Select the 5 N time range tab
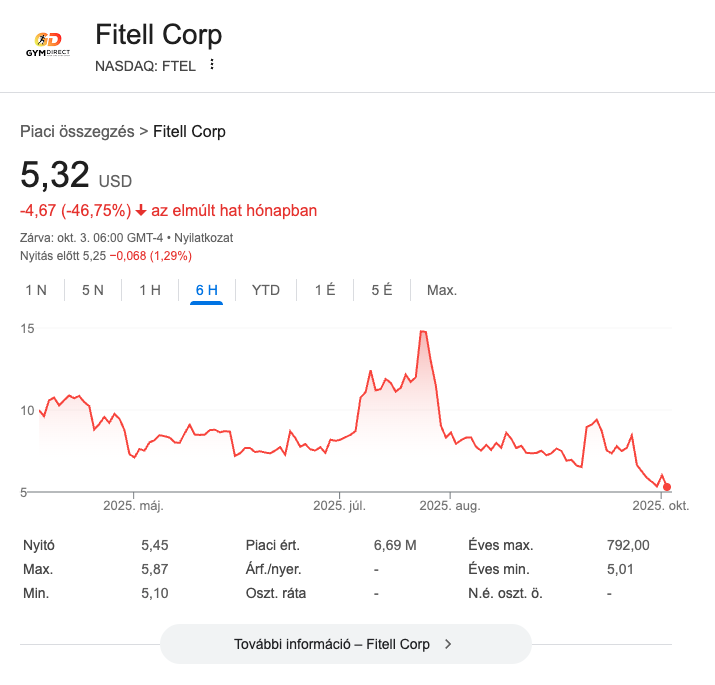The image size is (715, 685). point(93,290)
